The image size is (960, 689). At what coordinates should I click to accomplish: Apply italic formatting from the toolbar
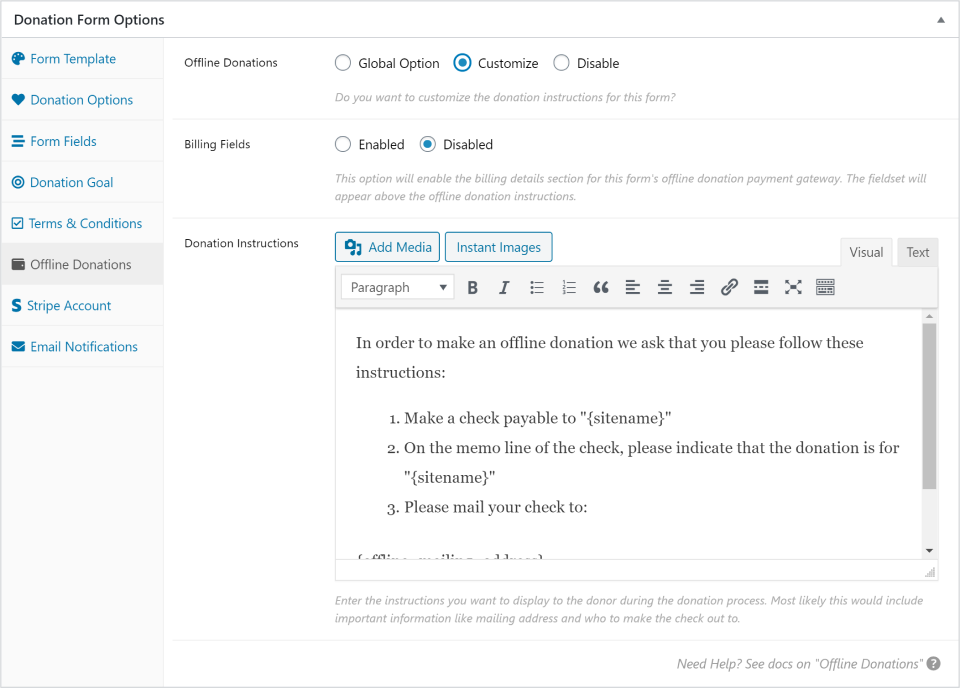click(x=504, y=287)
